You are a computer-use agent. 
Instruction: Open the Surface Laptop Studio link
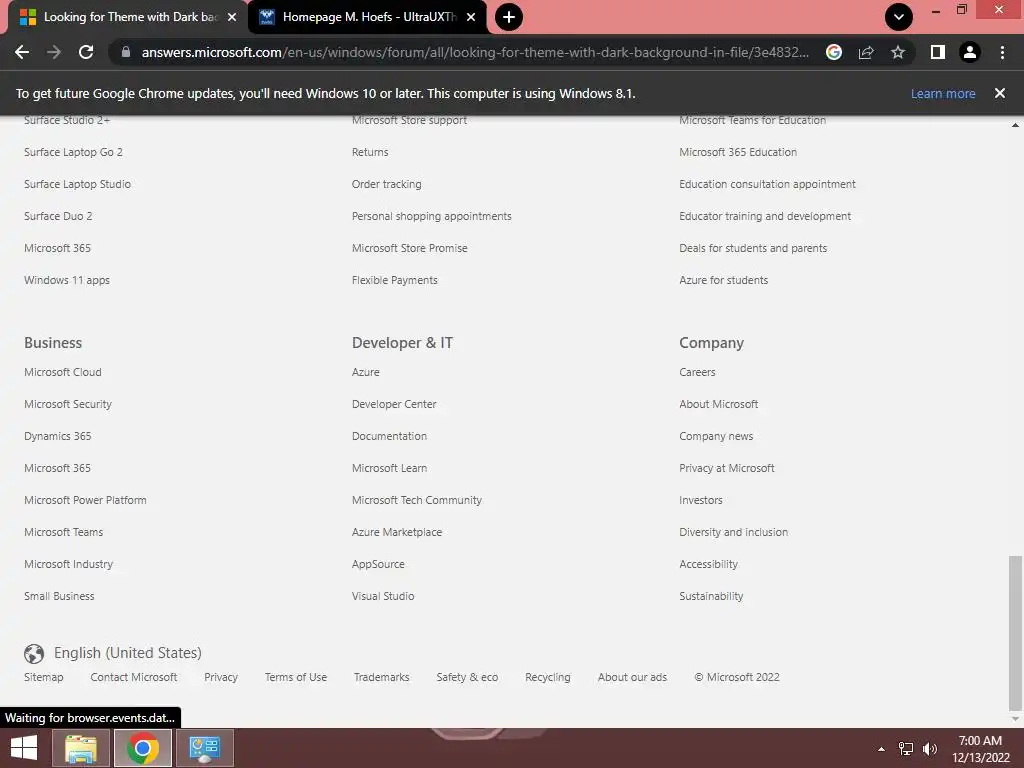tap(77, 184)
